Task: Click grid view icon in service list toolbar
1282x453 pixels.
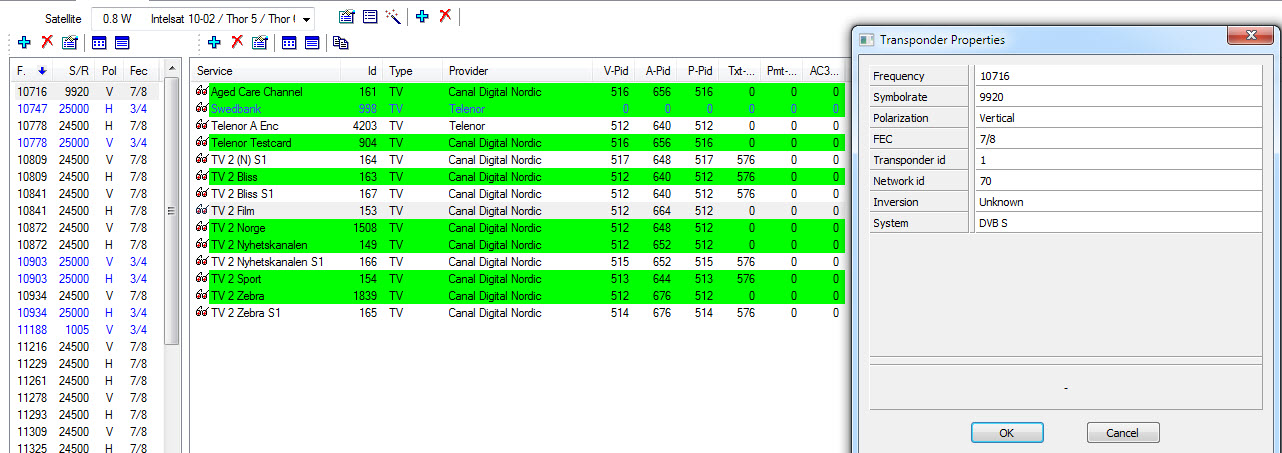Action: [289, 42]
